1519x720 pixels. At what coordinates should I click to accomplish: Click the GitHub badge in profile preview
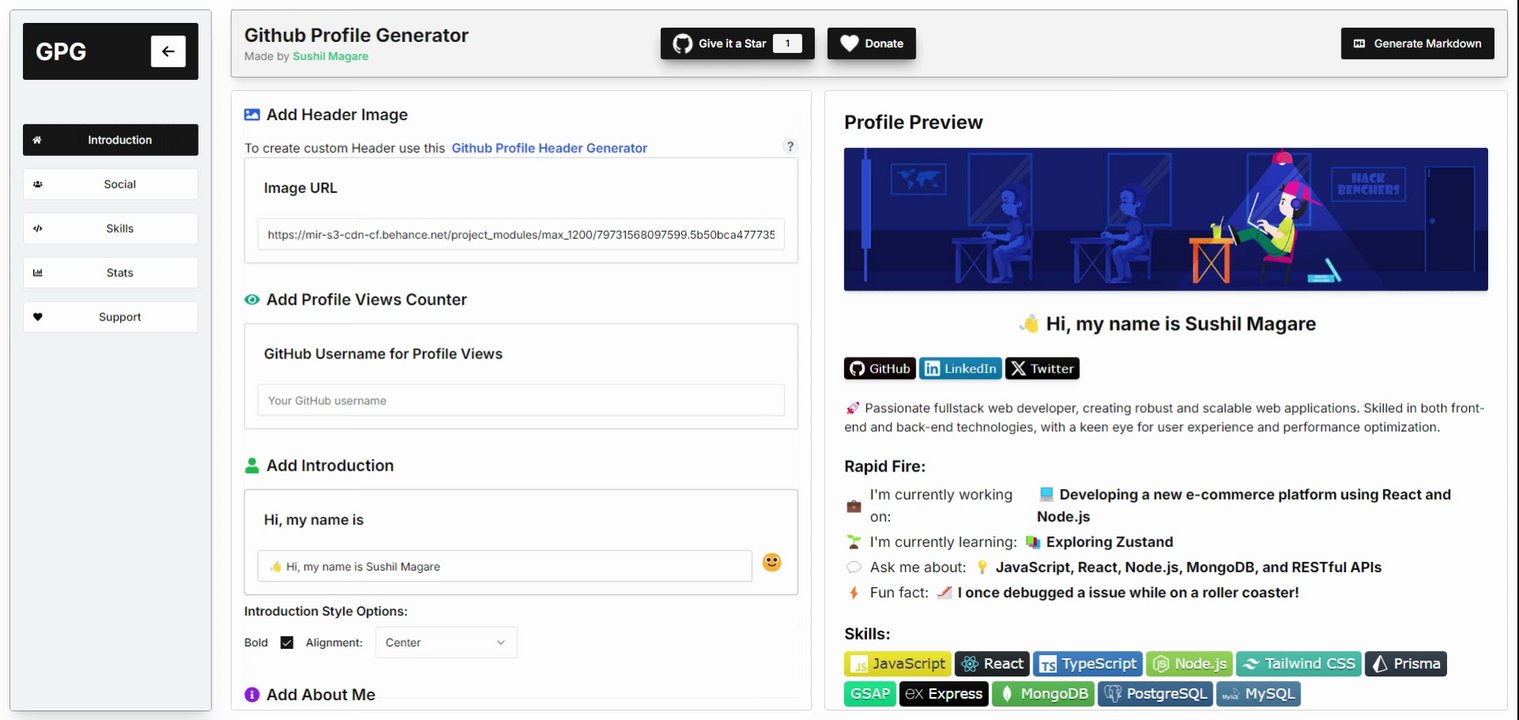[880, 368]
